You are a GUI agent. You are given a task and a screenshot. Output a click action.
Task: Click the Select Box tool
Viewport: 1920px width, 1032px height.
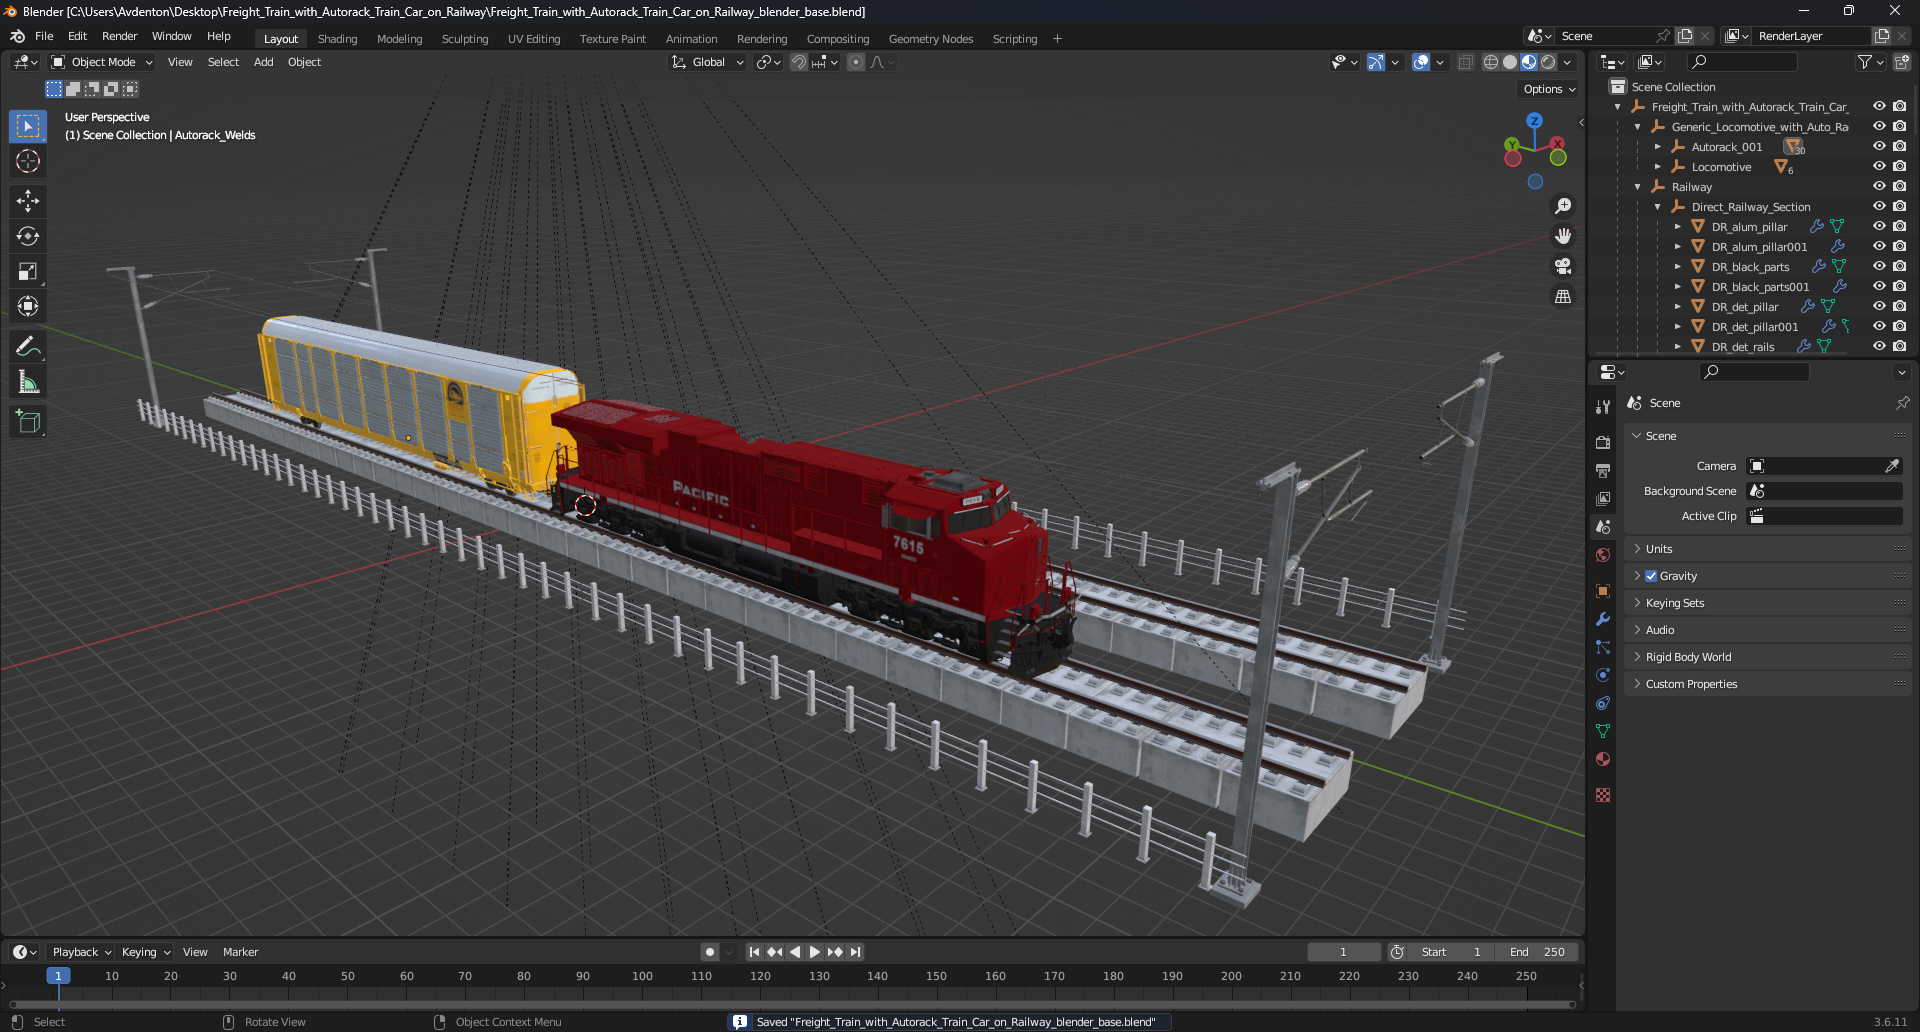pos(28,126)
